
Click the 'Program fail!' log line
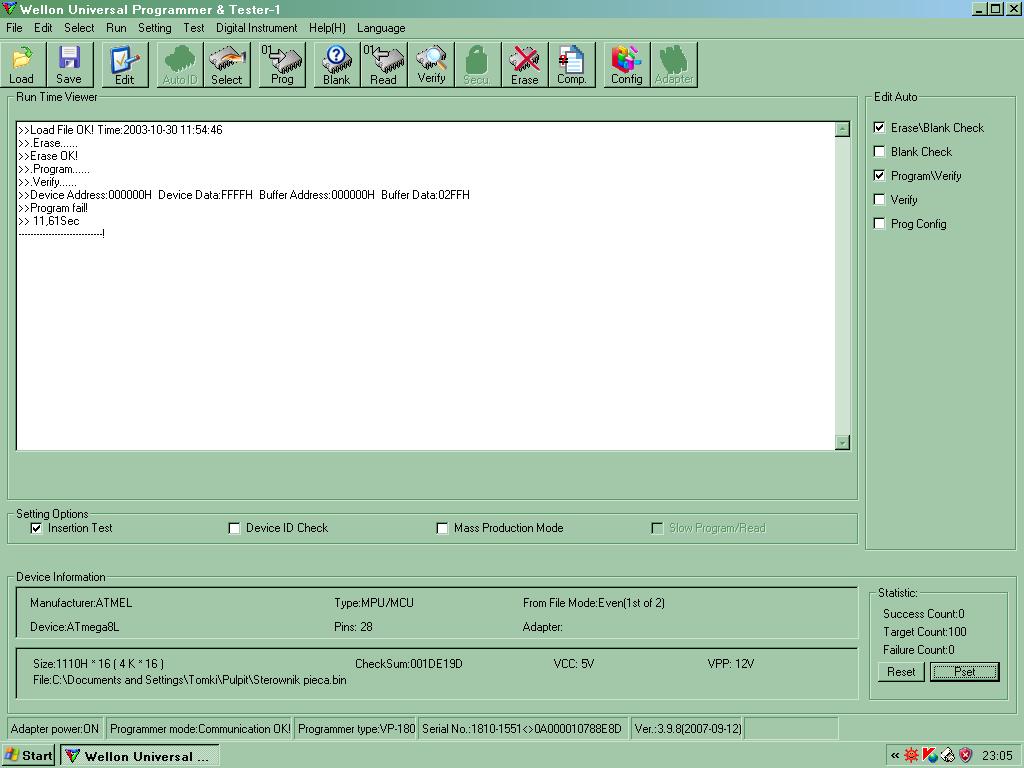click(x=53, y=208)
